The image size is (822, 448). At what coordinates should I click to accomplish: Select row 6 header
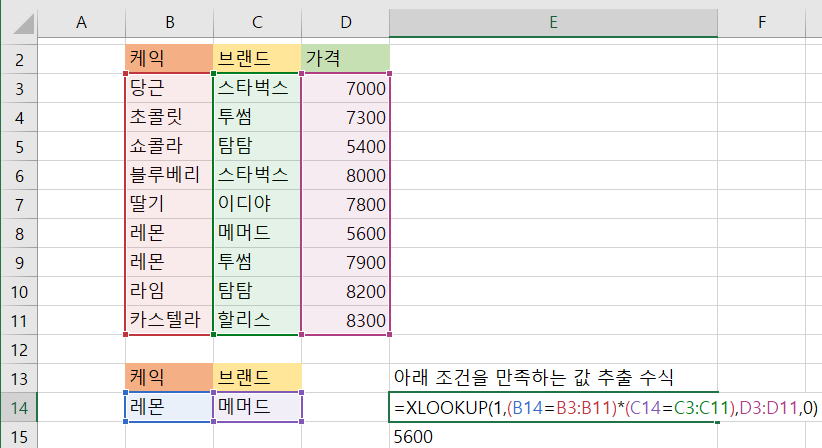click(x=19, y=176)
